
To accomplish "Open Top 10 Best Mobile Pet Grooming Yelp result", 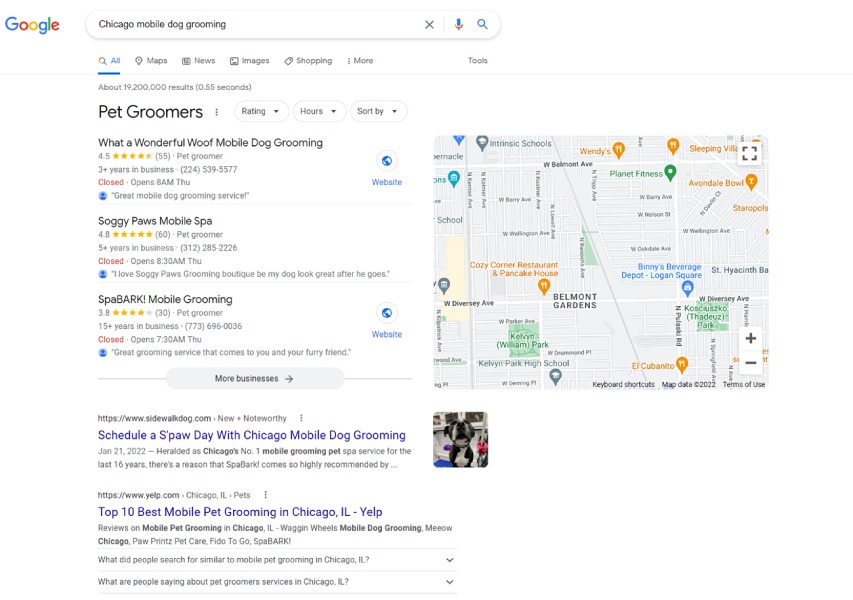I will [x=240, y=512].
